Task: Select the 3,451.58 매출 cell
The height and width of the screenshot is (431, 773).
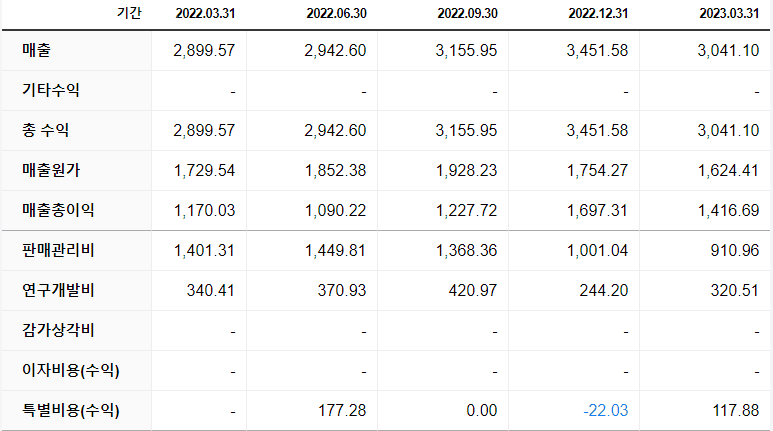Action: tap(596, 50)
